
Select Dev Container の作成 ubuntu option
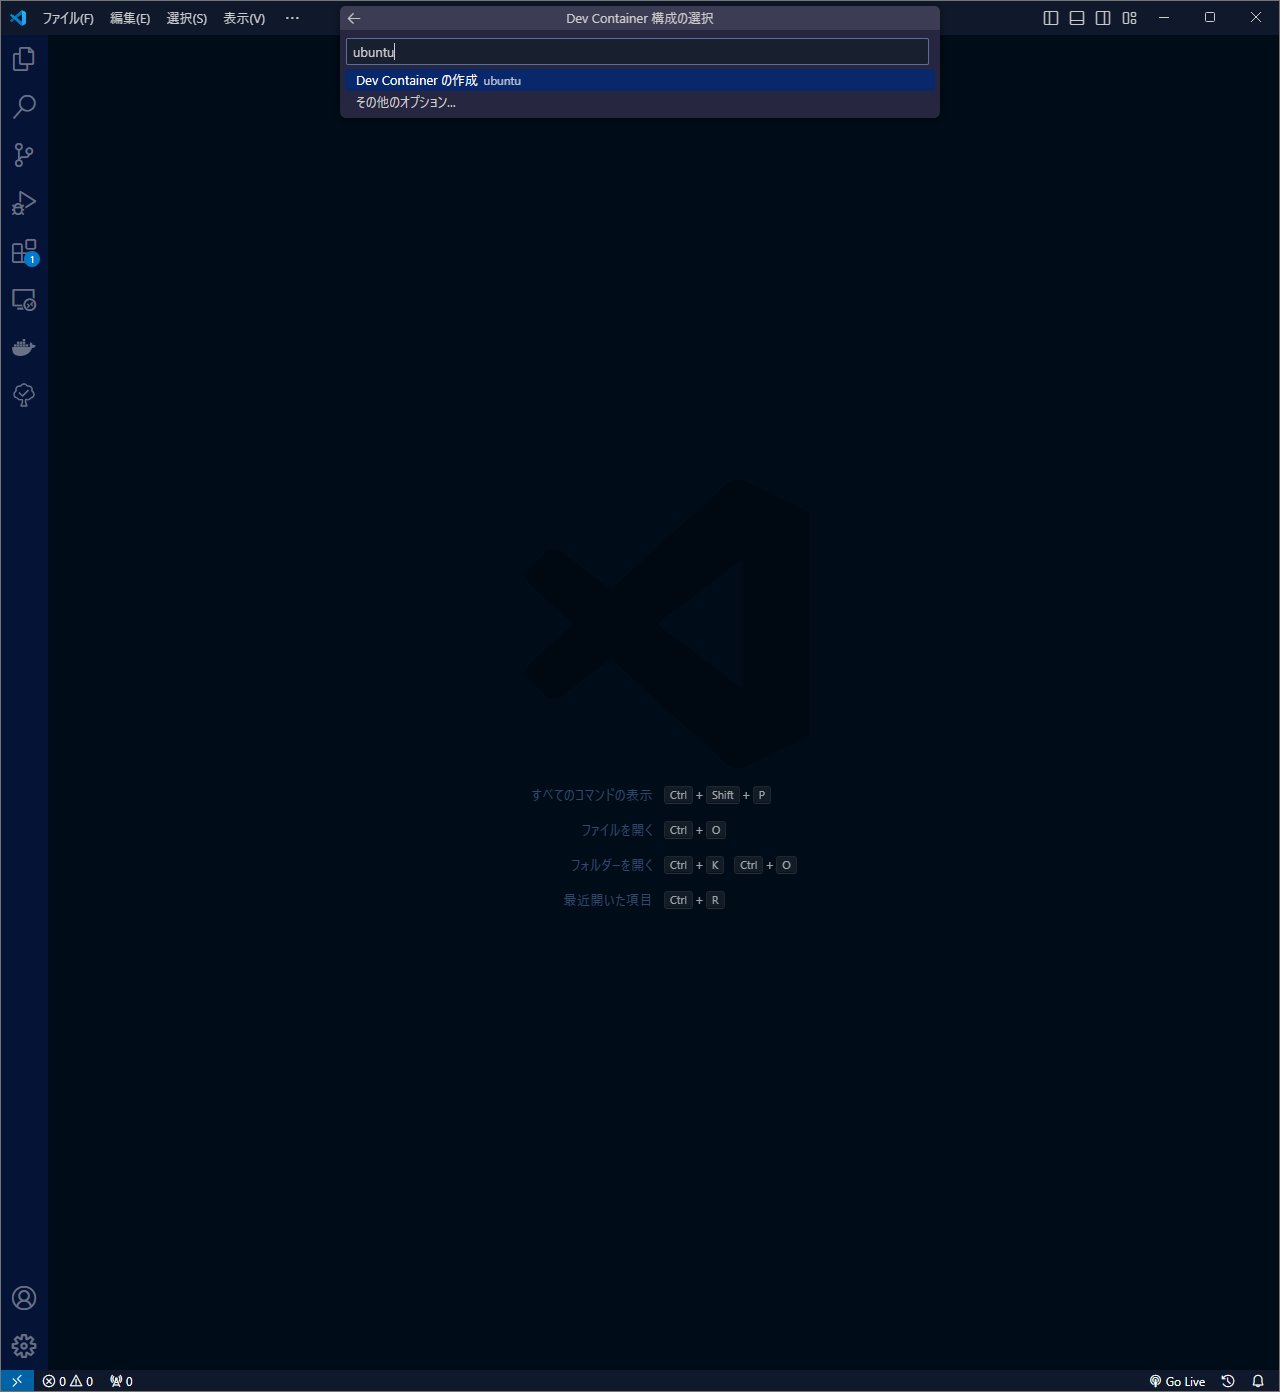coord(640,80)
